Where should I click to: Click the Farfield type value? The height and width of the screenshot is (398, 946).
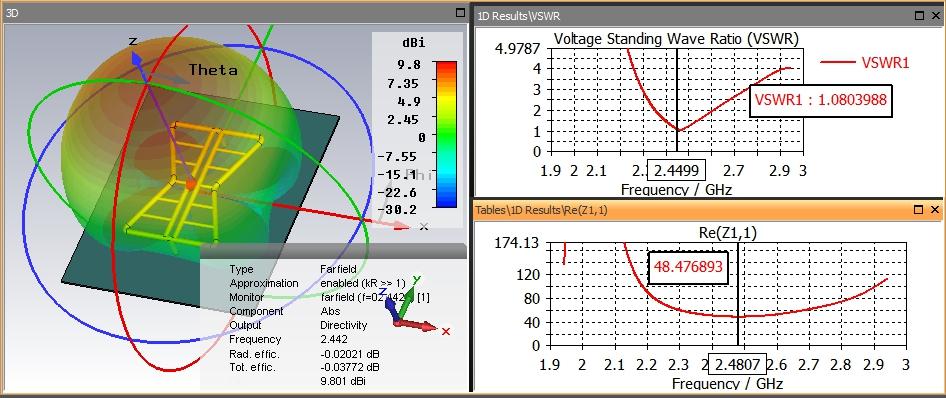338,269
